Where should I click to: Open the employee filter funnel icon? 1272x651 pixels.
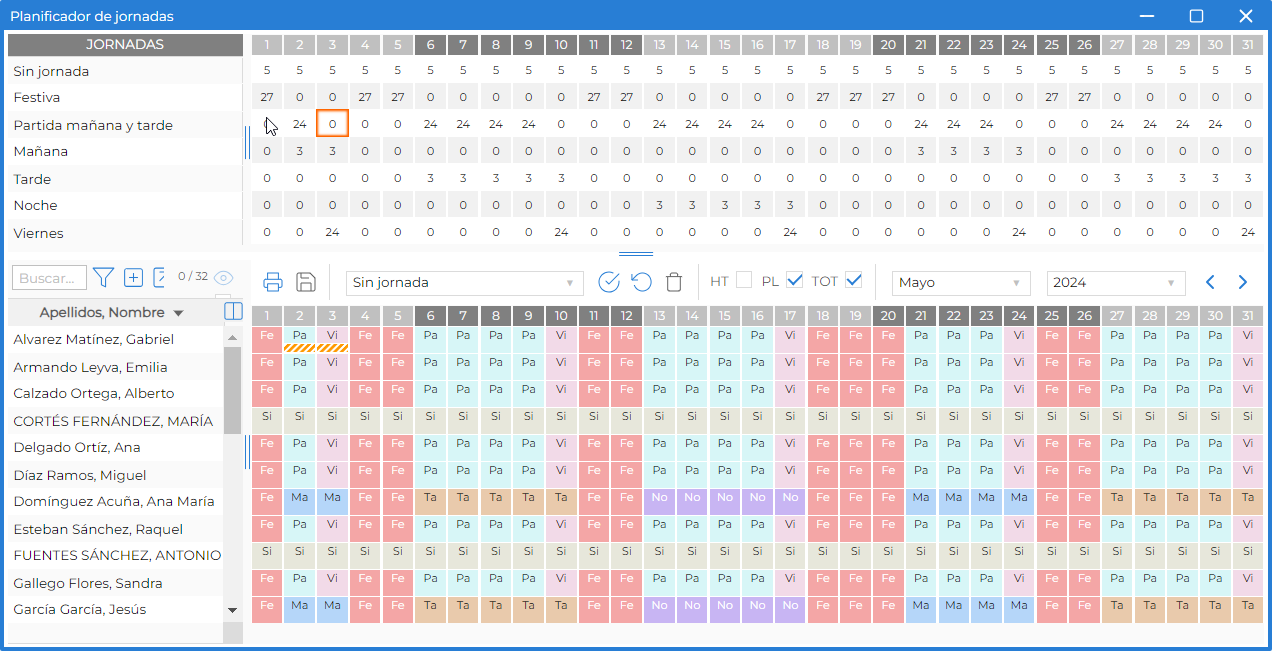[x=103, y=277]
